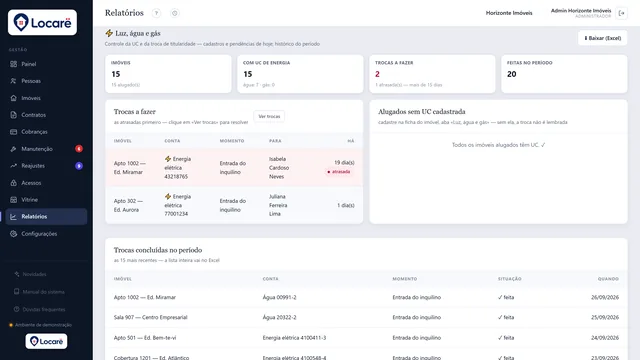The image size is (640, 360).
Task: Click the logout icon at top right
Action: [622, 13]
